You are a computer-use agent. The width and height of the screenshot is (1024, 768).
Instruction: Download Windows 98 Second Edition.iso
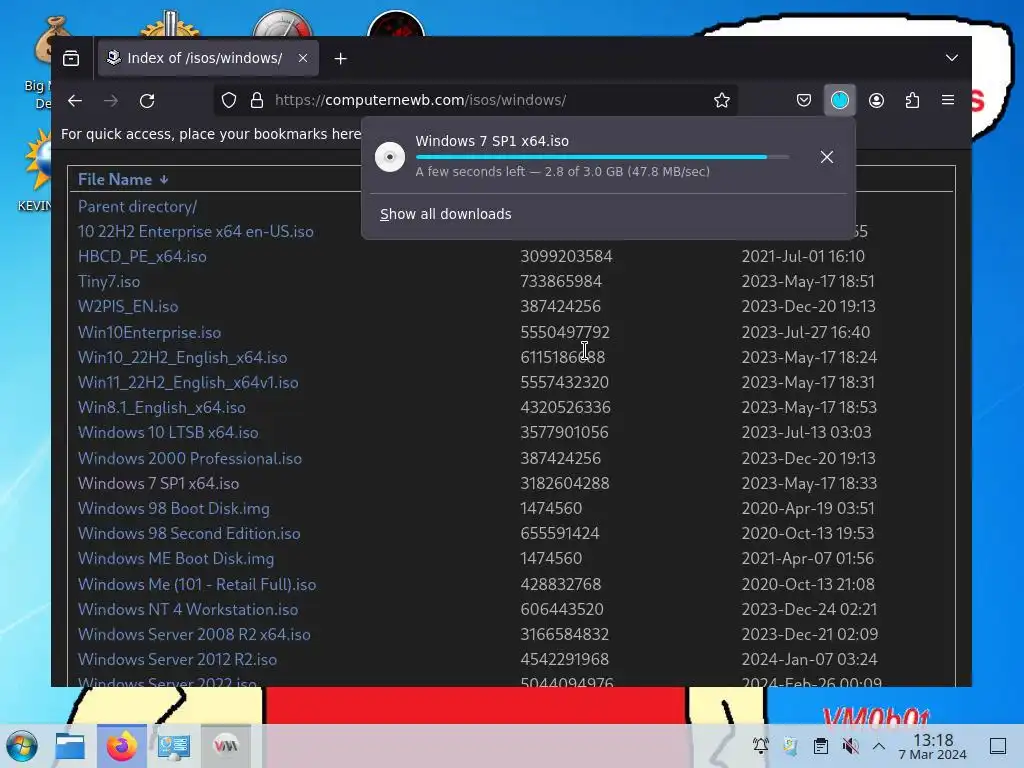point(189,534)
